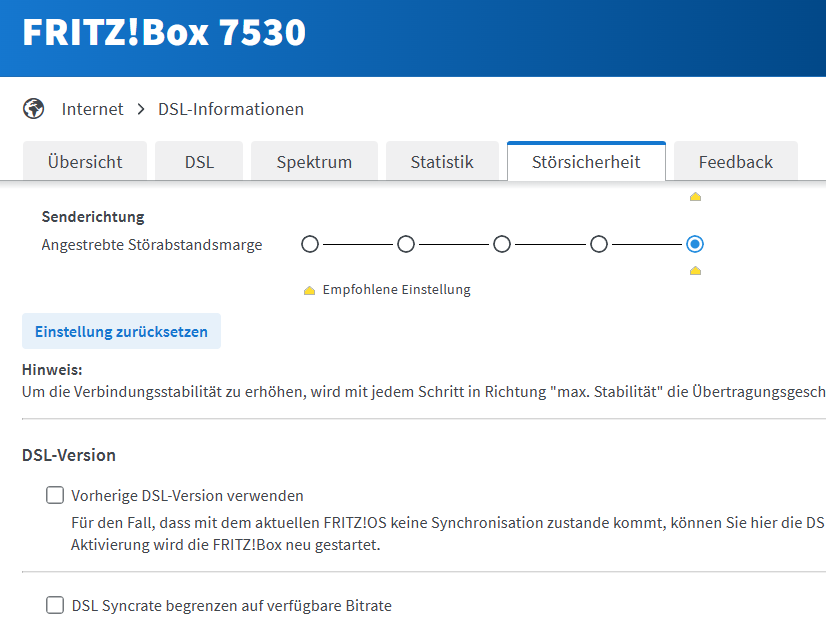Image resolution: width=826 pixels, height=630 pixels.
Task: Click the DSL-Version heading
Action: pyautogui.click(x=68, y=455)
